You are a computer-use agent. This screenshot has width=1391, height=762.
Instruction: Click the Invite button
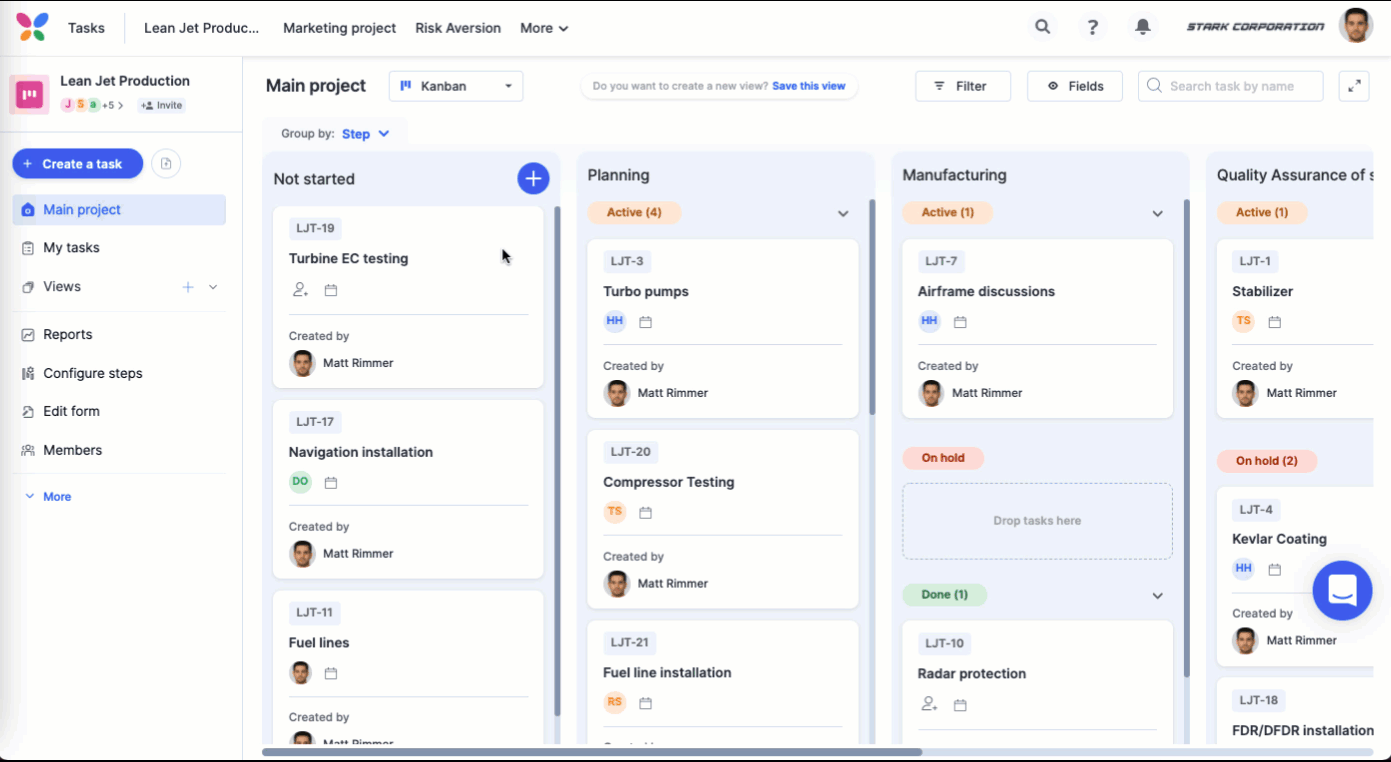coord(162,105)
